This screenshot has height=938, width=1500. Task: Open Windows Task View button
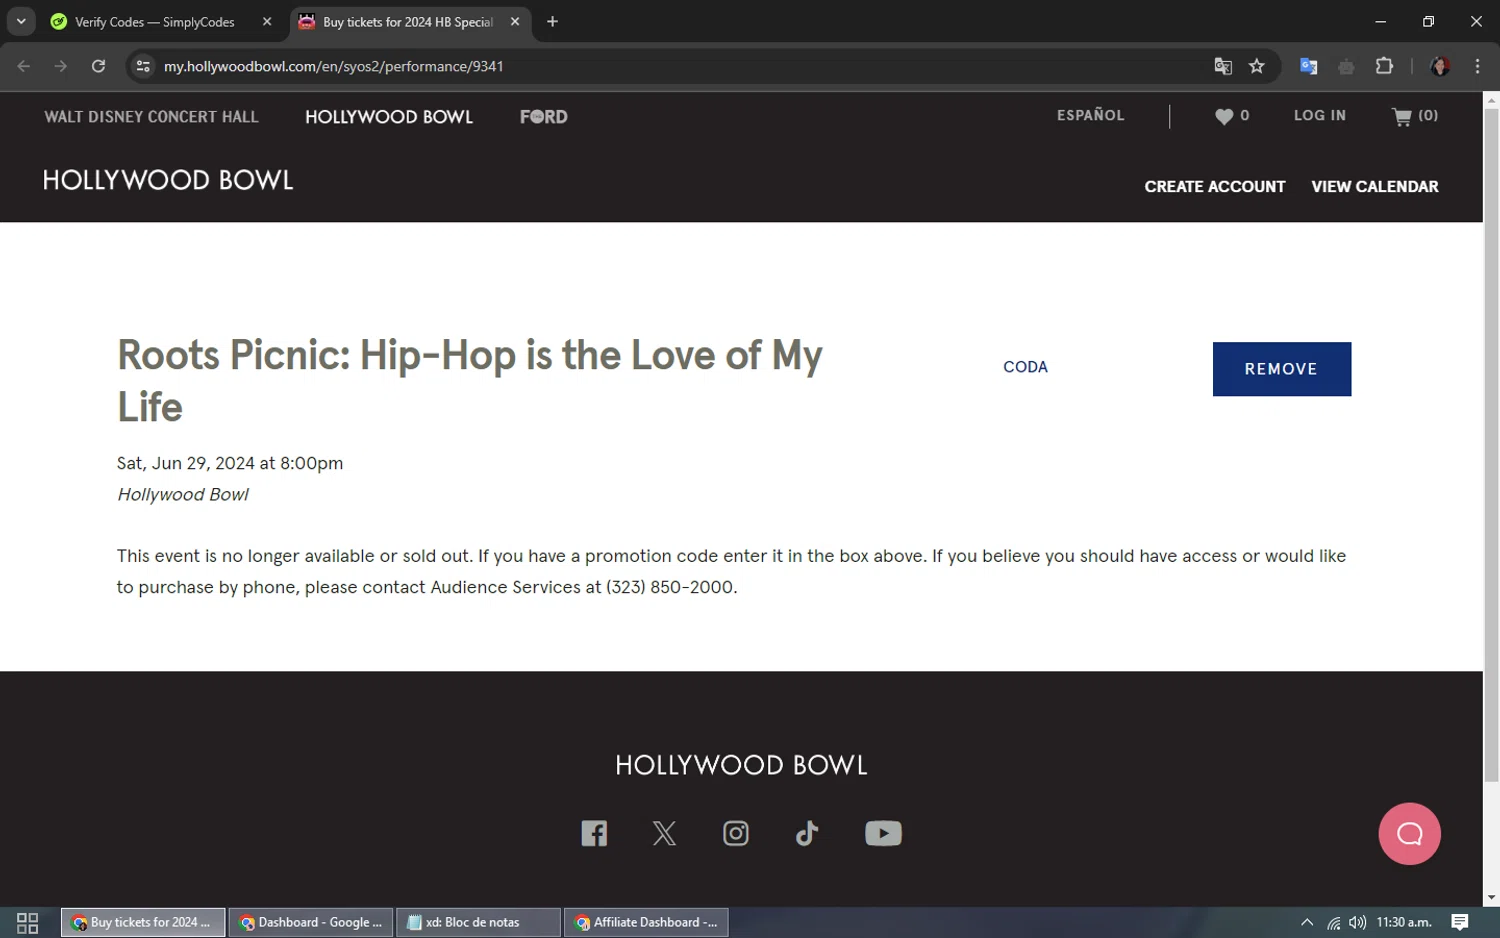click(27, 922)
